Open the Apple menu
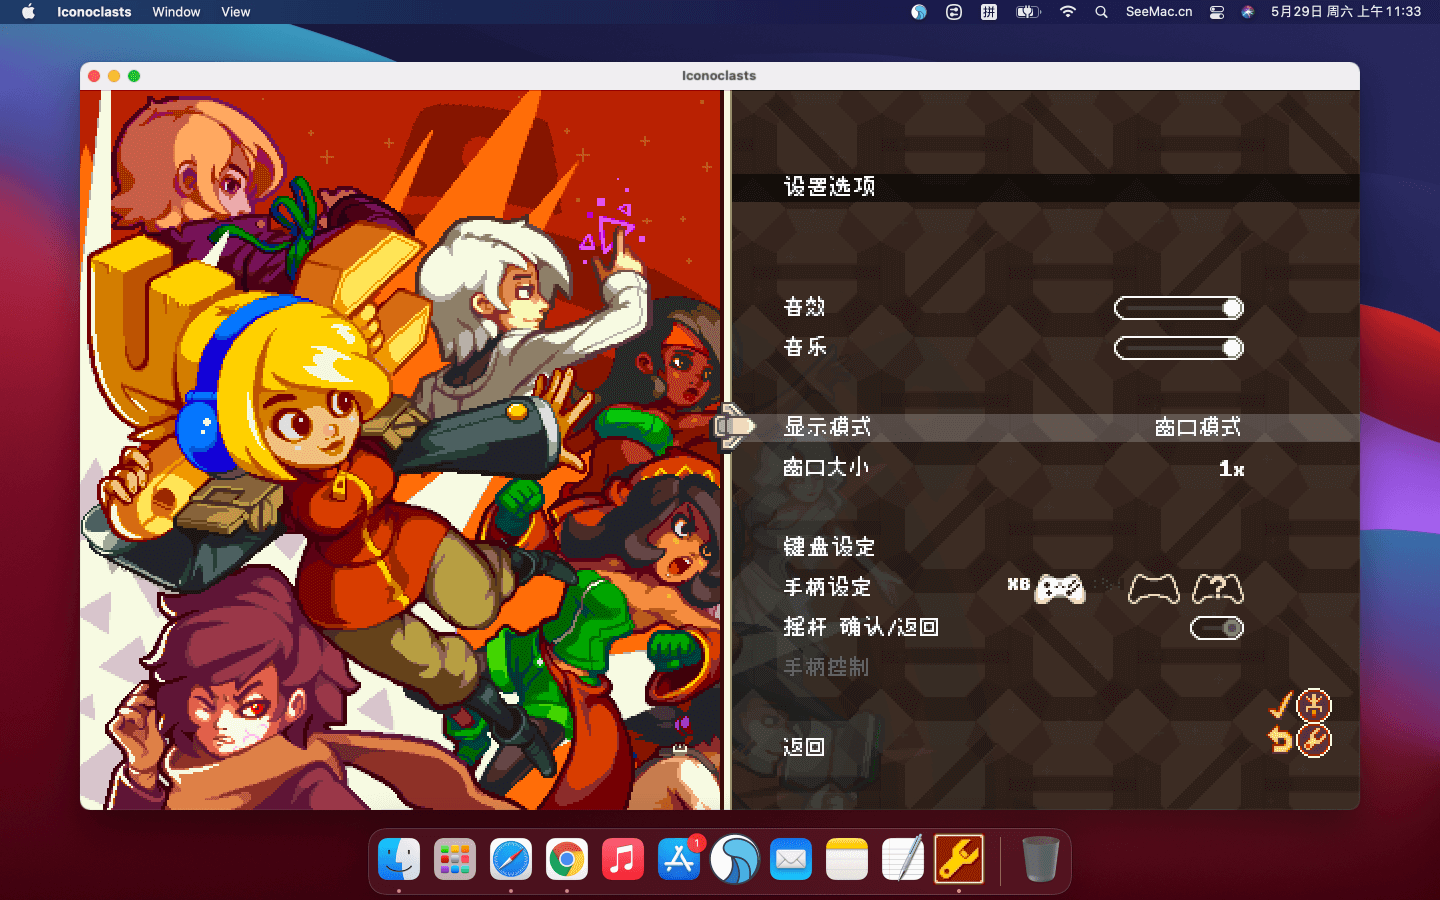 click(x=28, y=12)
